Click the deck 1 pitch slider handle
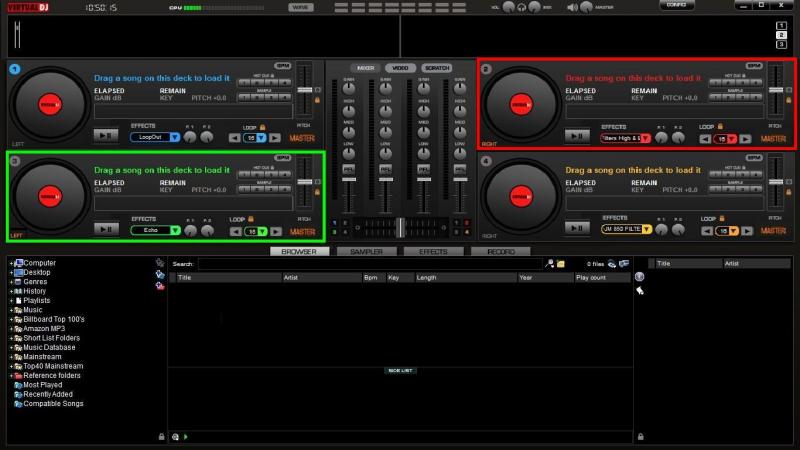Image resolution: width=800 pixels, height=450 pixels. (x=305, y=90)
